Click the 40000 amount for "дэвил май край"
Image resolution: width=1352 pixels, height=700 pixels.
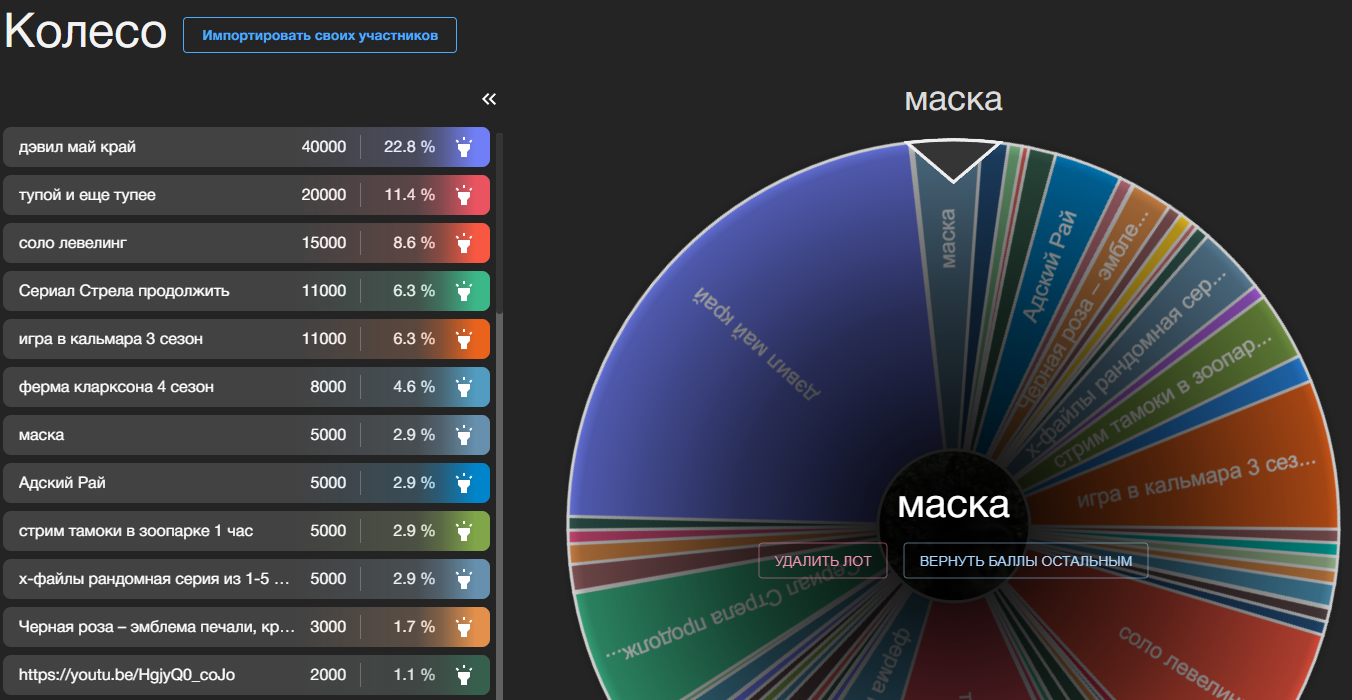pyautogui.click(x=324, y=147)
